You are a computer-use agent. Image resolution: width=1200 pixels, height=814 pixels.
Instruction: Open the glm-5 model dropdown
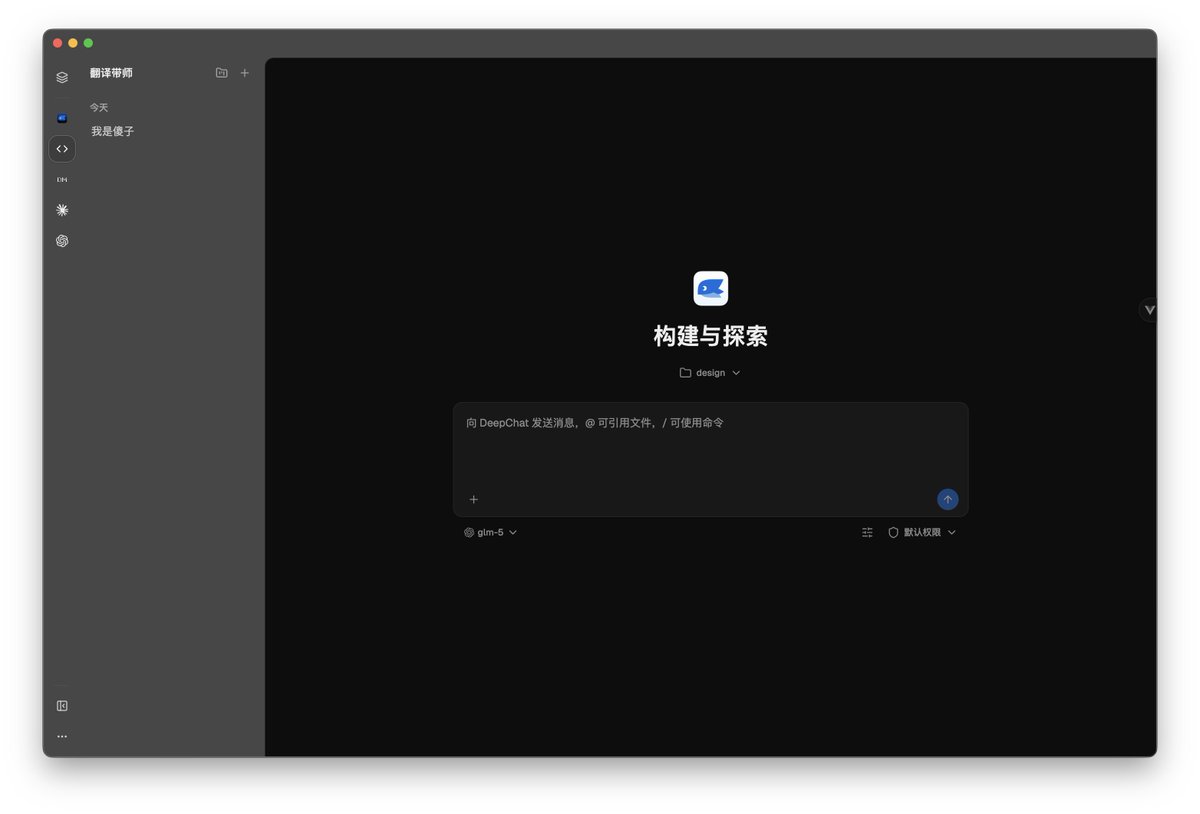(490, 533)
